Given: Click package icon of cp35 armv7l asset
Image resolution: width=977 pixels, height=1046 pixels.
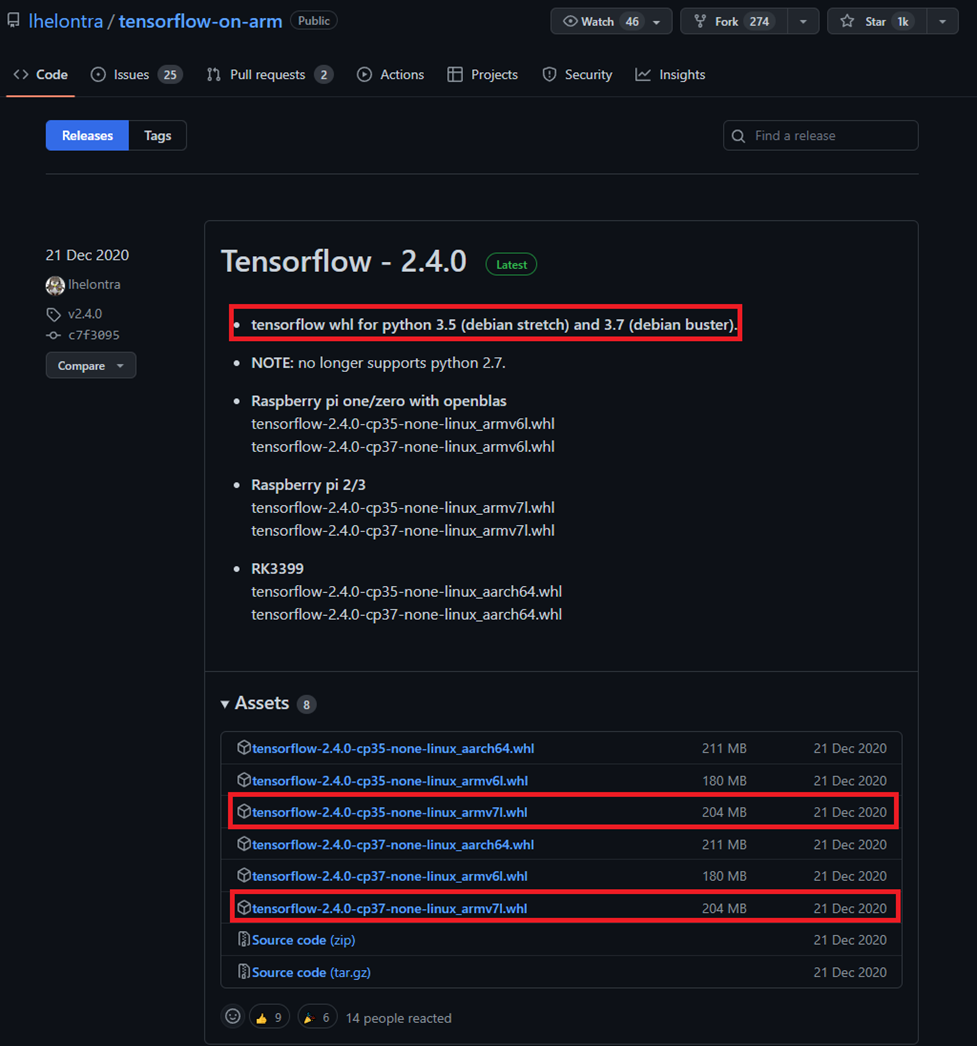Looking at the screenshot, I should pyautogui.click(x=244, y=811).
